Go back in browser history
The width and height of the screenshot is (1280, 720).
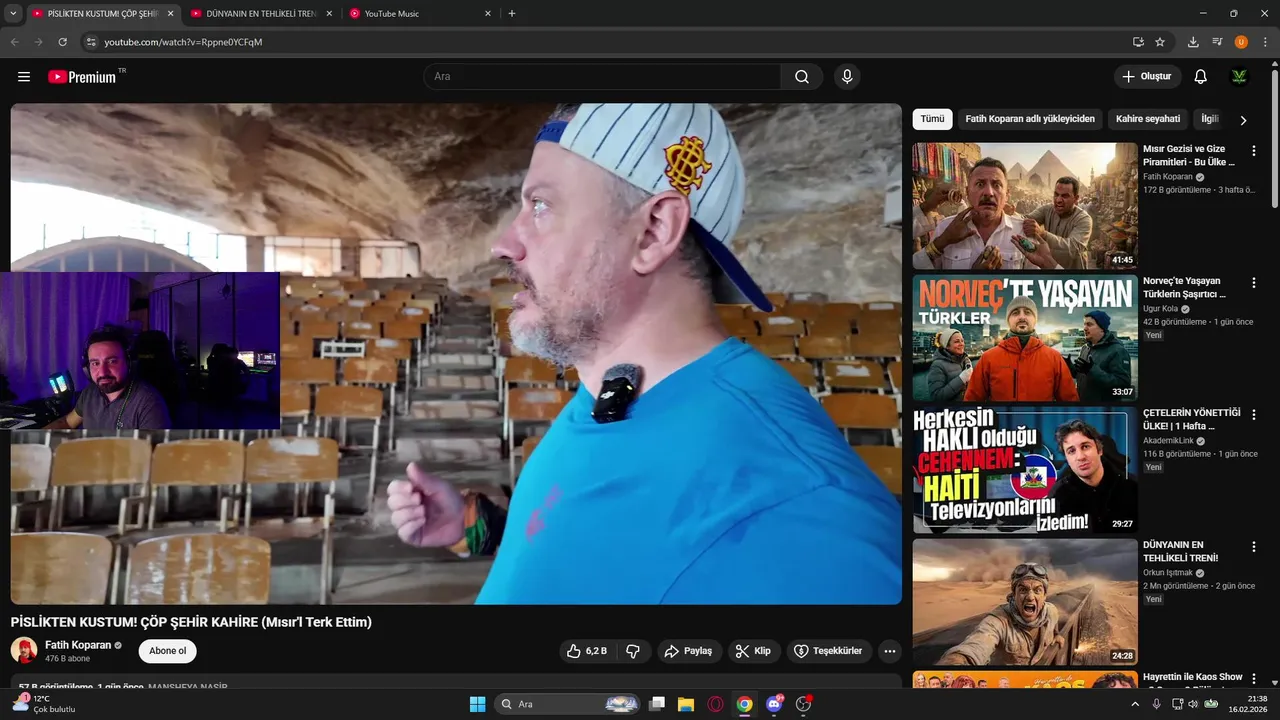coord(14,42)
